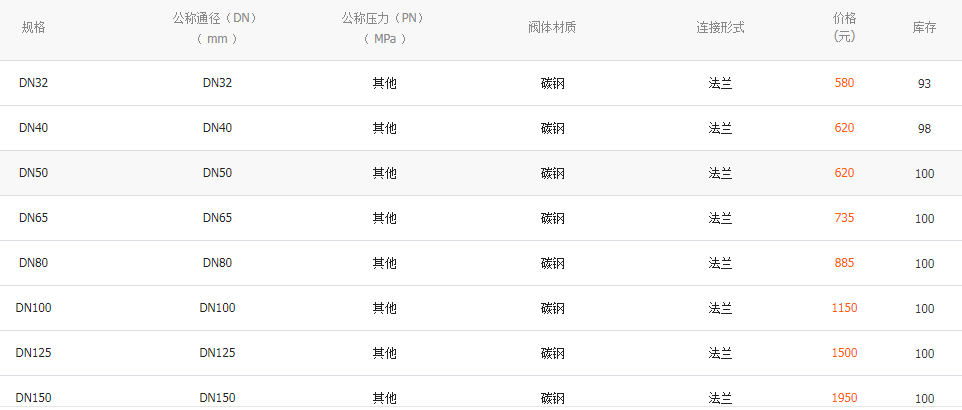Click the 1150 price for DN100
This screenshot has height=410, width=962.
tap(844, 308)
